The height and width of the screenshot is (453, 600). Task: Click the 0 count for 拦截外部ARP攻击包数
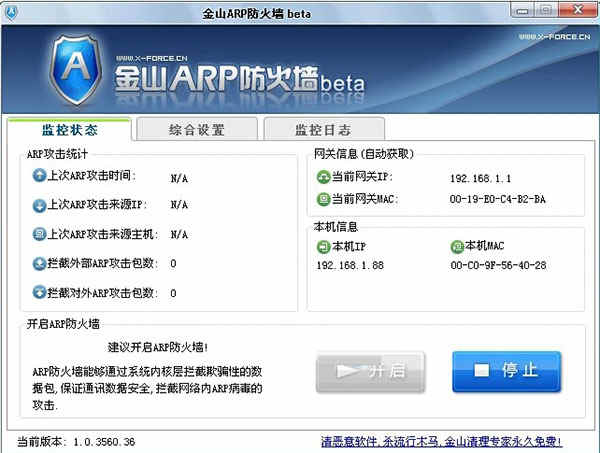(x=173, y=264)
